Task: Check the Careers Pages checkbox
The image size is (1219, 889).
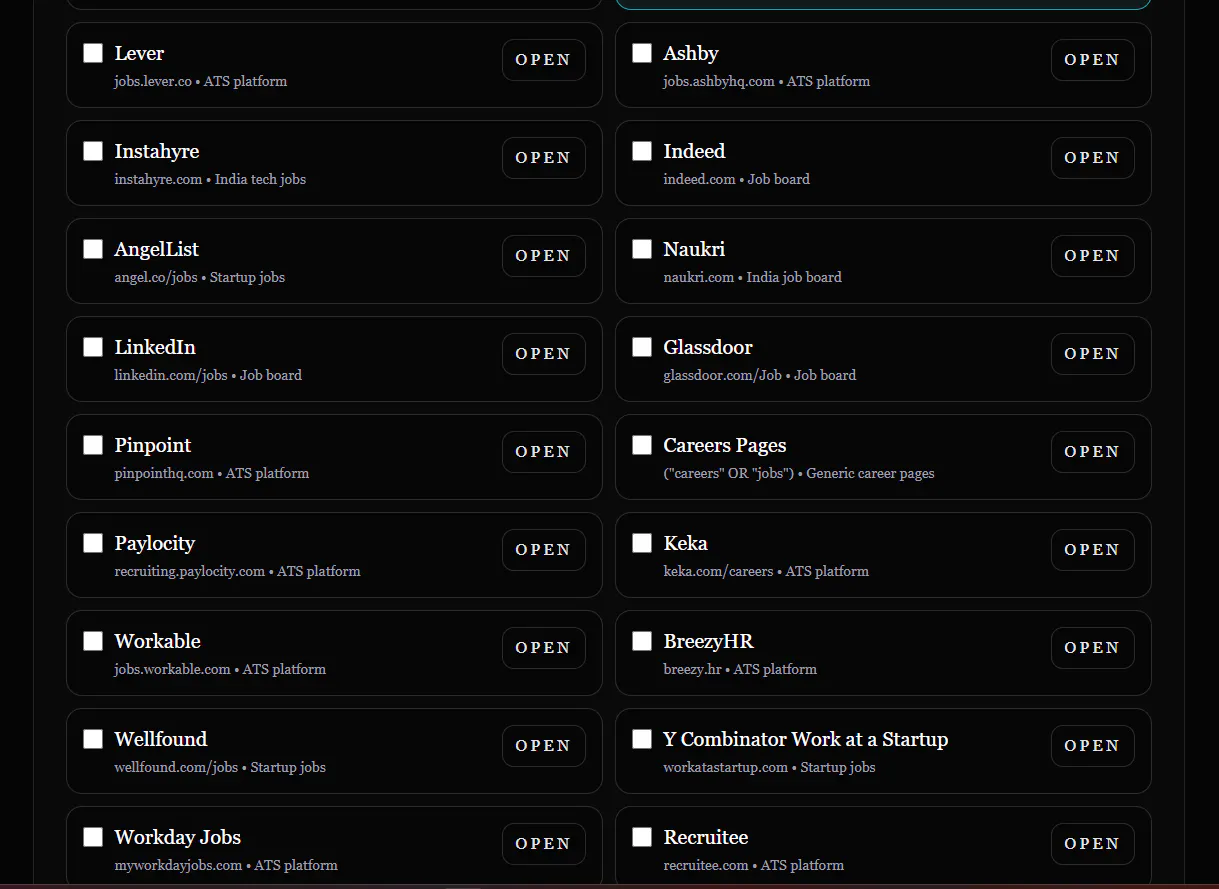Action: point(642,445)
